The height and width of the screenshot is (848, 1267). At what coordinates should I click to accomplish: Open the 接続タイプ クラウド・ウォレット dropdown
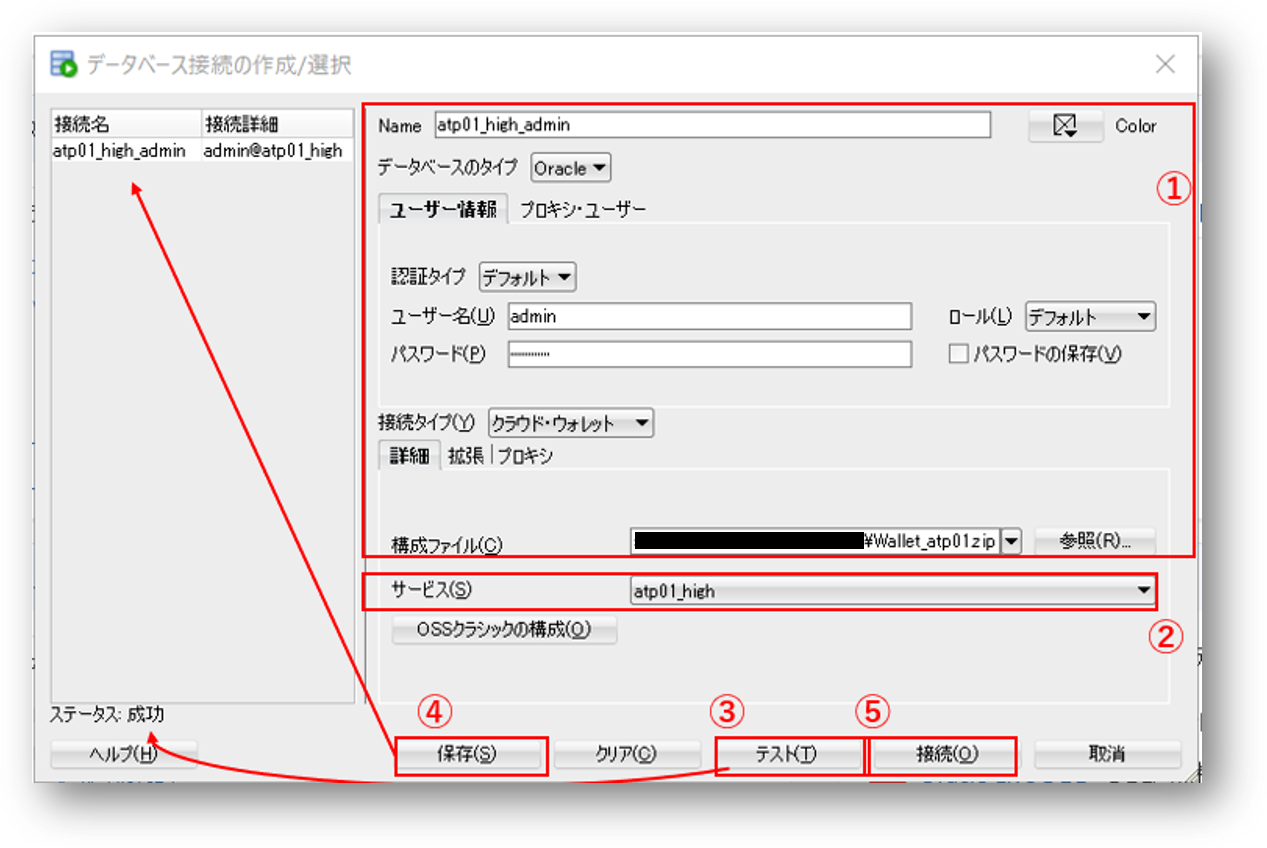(569, 422)
